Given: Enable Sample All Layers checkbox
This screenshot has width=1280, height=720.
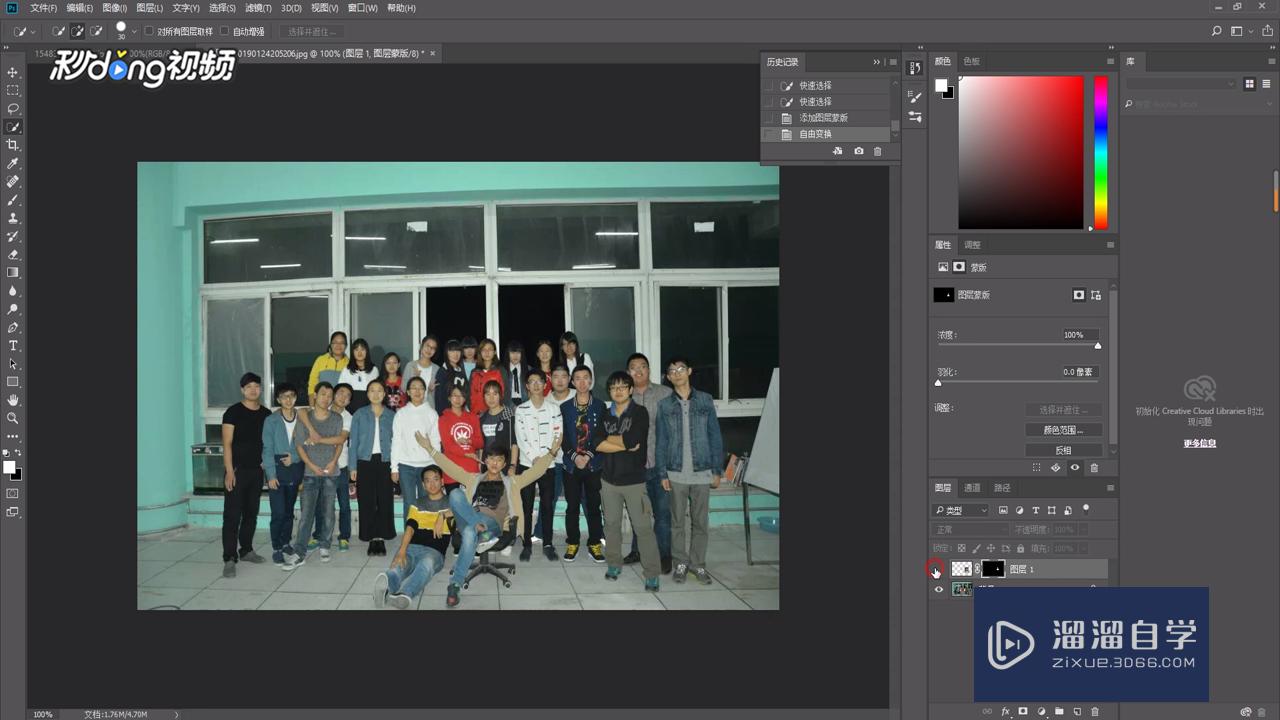Looking at the screenshot, I should click(x=149, y=32).
